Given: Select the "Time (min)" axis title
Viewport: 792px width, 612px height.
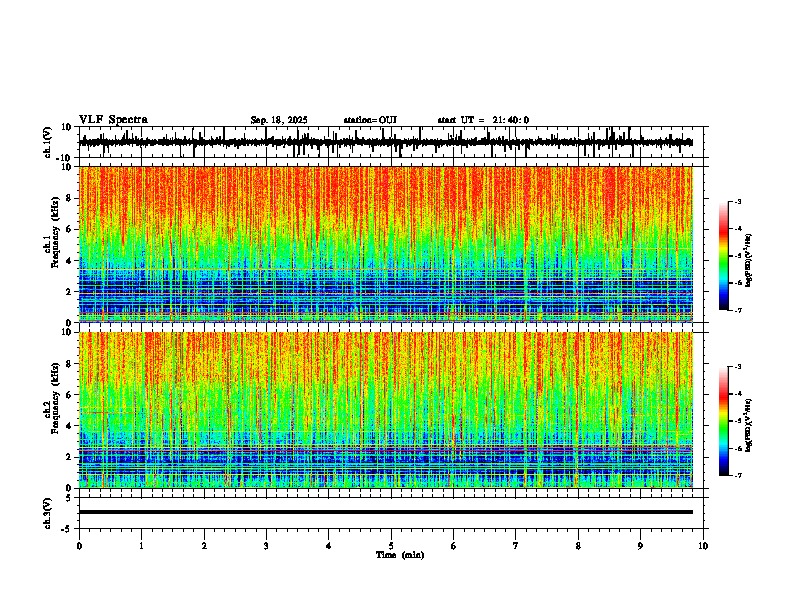Looking at the screenshot, I should coord(400,555).
